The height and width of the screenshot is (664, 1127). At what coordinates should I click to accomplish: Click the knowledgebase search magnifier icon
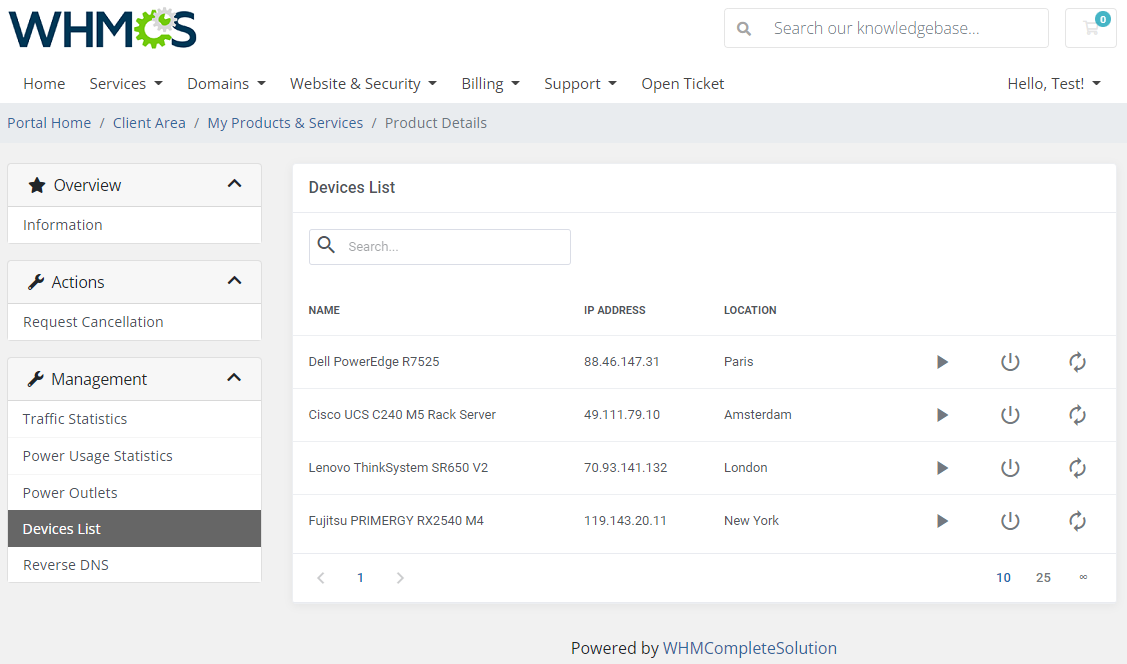pos(744,28)
